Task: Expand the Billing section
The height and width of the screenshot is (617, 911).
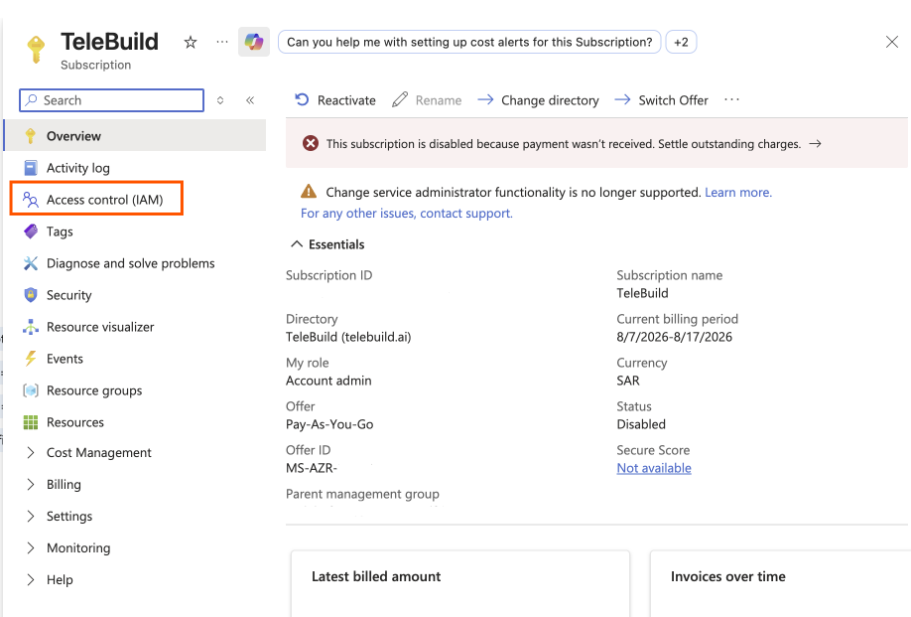Action: pyautogui.click(x=31, y=485)
